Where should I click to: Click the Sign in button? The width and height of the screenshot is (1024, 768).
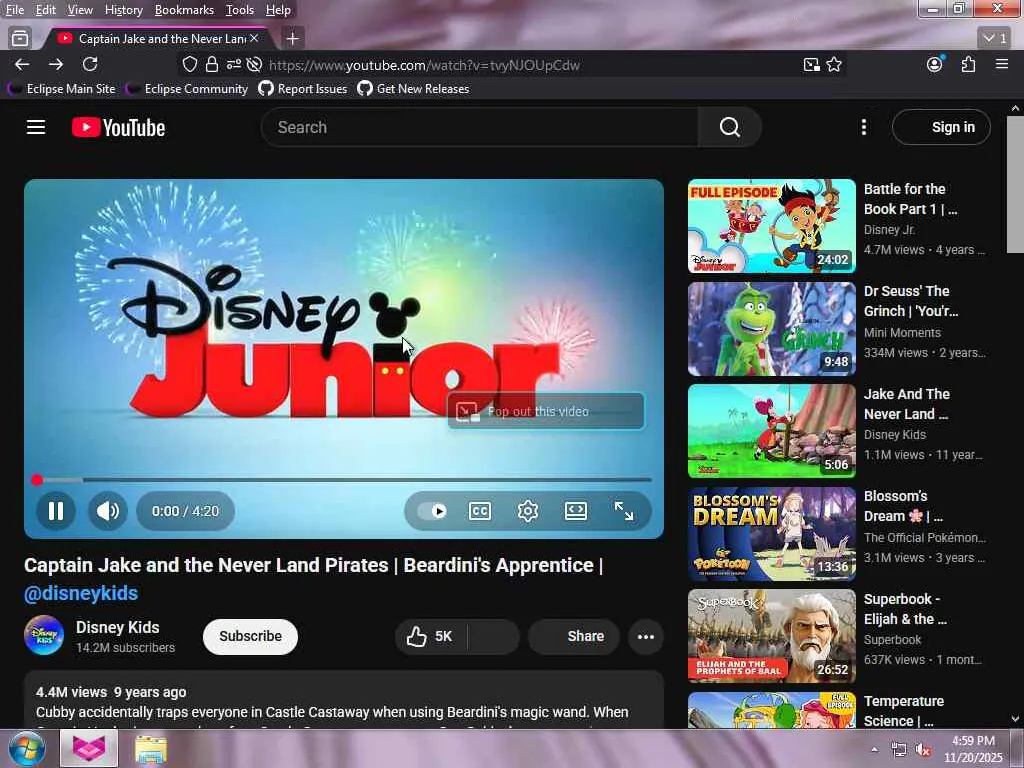pos(941,127)
